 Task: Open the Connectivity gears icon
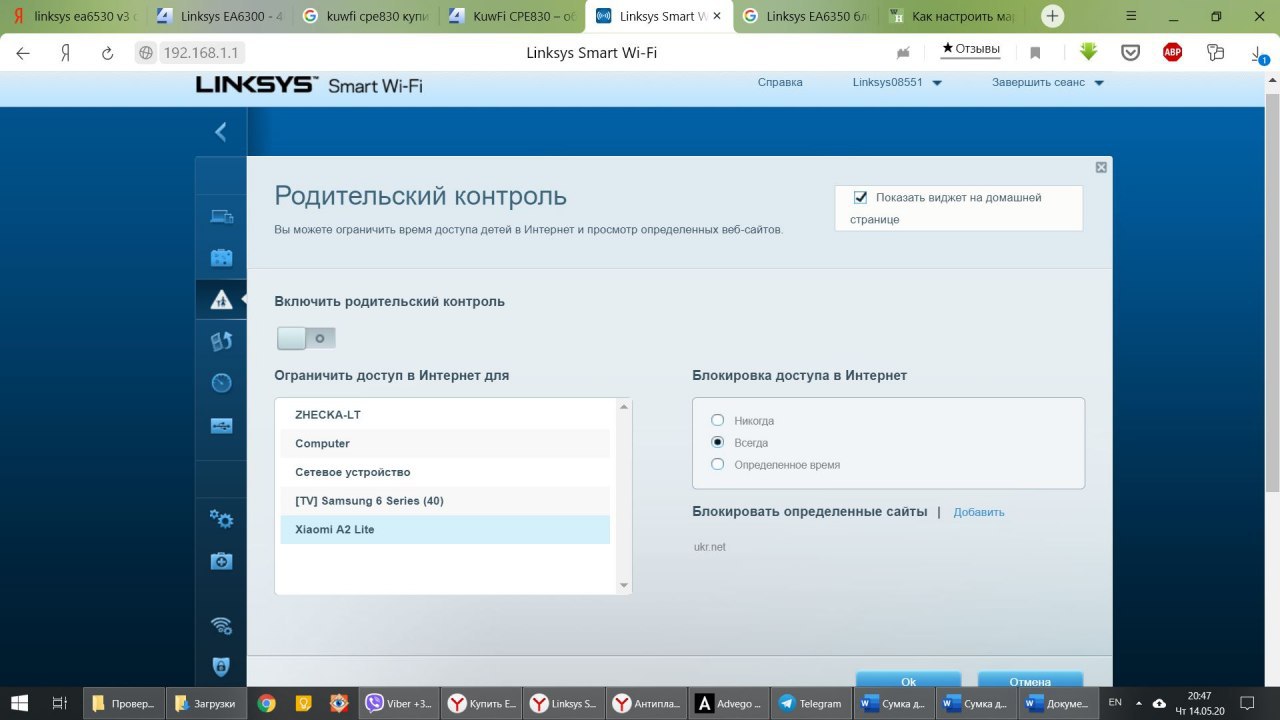coord(221,519)
